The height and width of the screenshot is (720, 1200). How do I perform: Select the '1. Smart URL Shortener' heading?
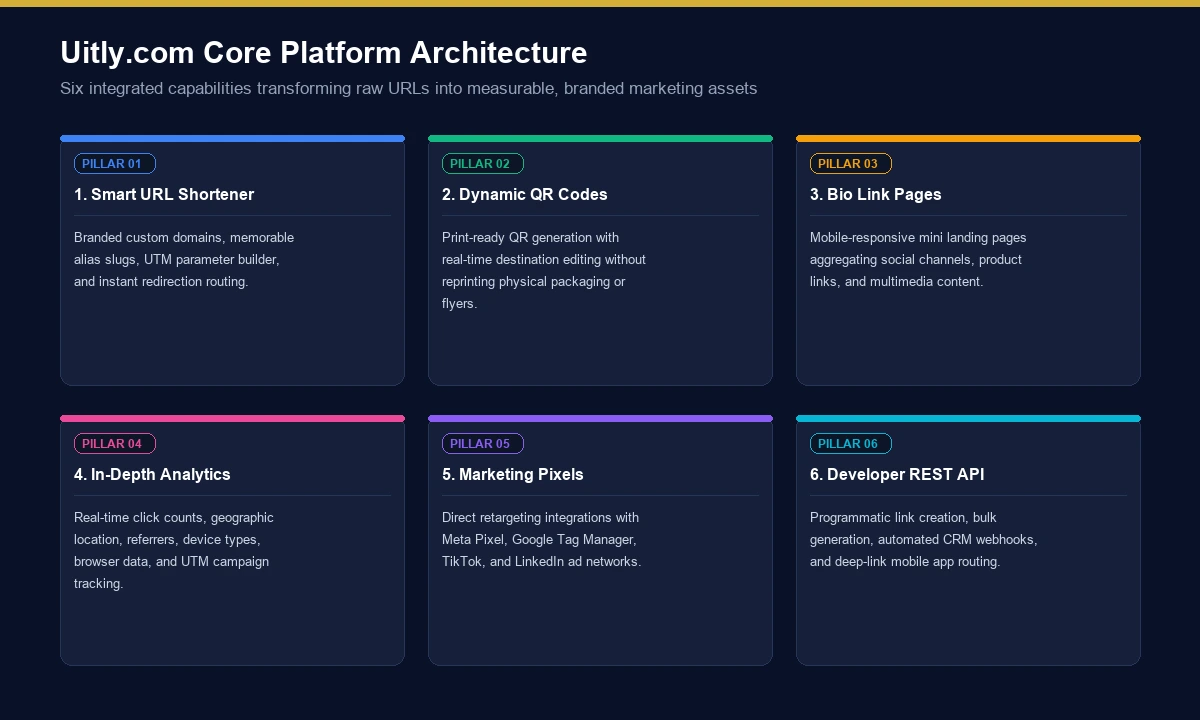[x=164, y=195]
